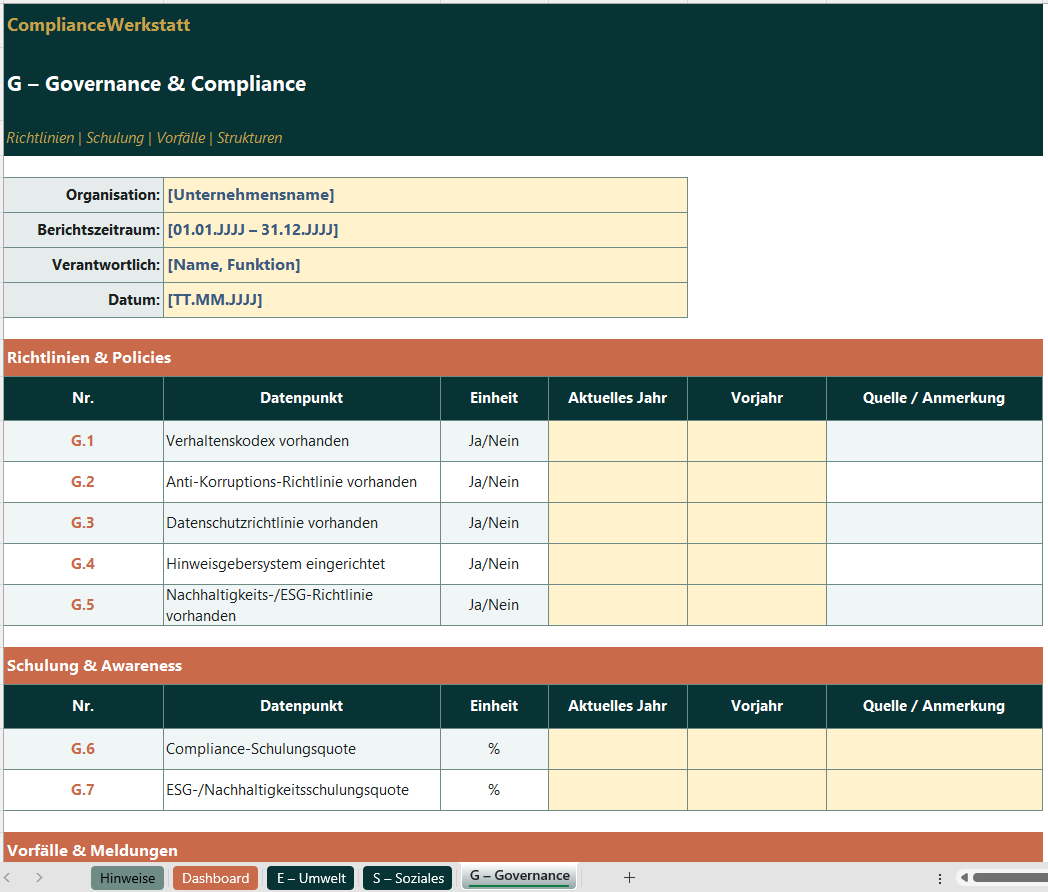
Task: Open the Hinweise sheet tab
Action: (x=127, y=878)
